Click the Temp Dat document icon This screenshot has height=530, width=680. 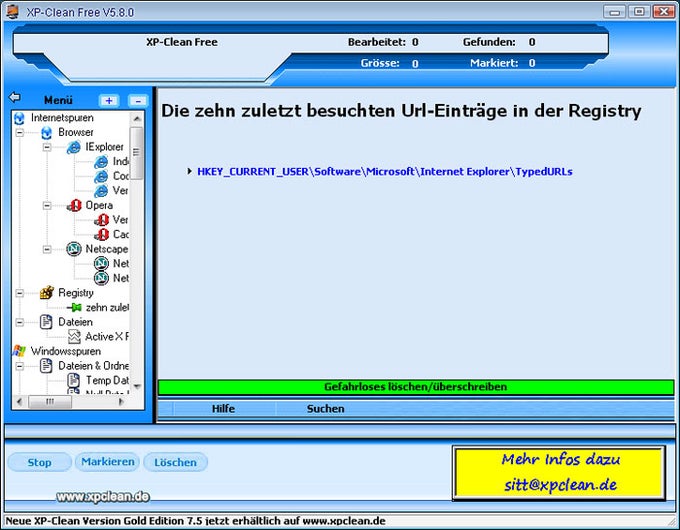click(73, 380)
